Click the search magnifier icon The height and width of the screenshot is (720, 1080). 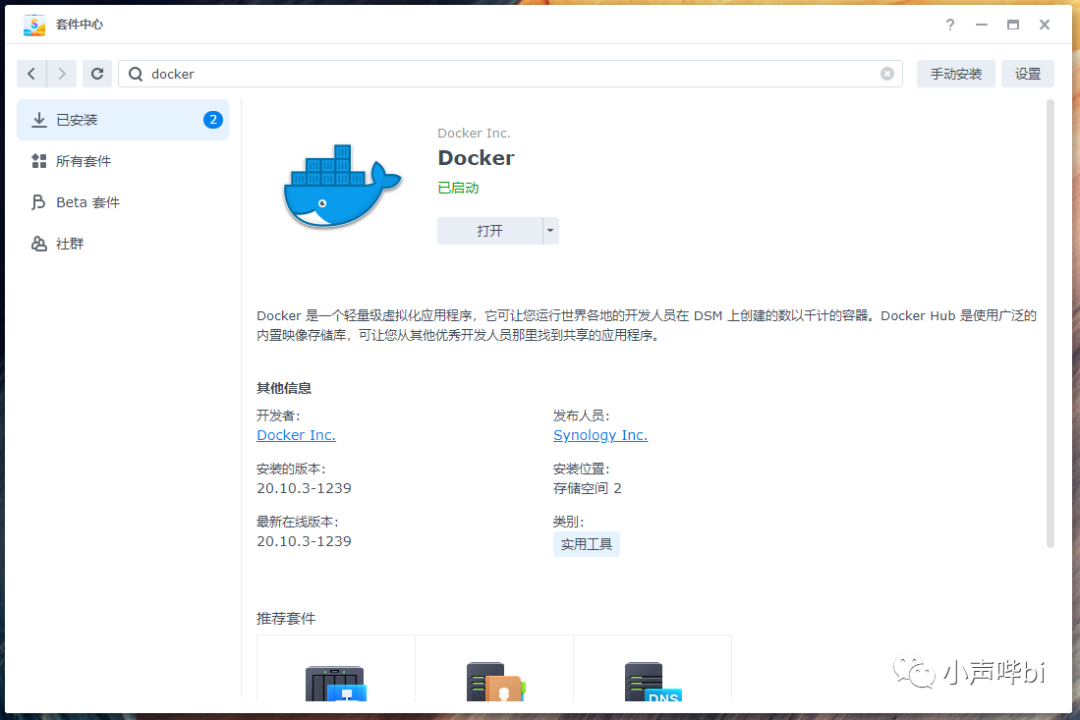(x=136, y=74)
